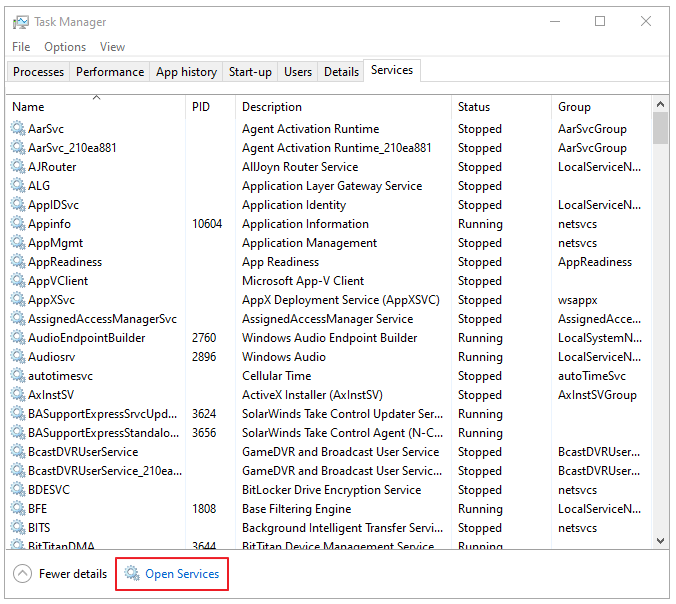This screenshot has width=676, height=604.
Task: Click the gear icon next to AarSvc
Action: [18, 128]
